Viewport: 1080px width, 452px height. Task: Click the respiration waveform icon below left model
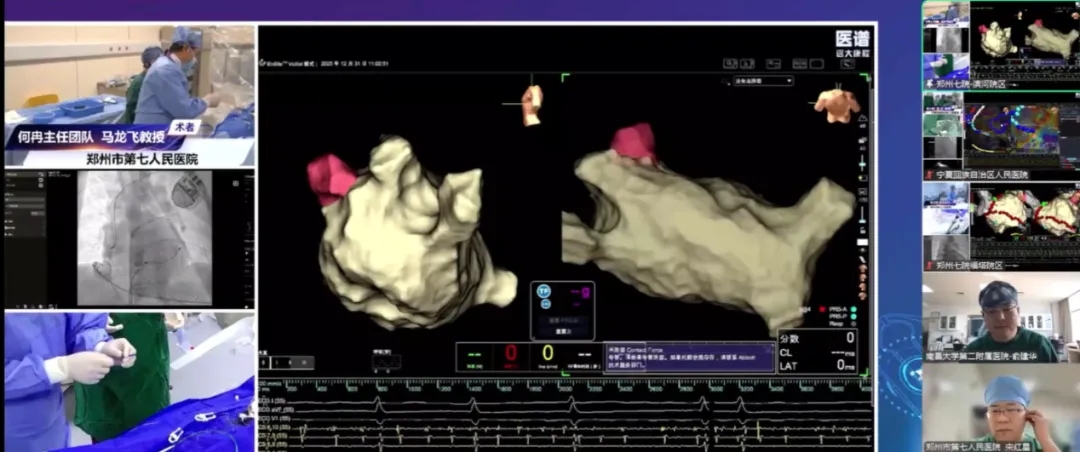point(386,362)
